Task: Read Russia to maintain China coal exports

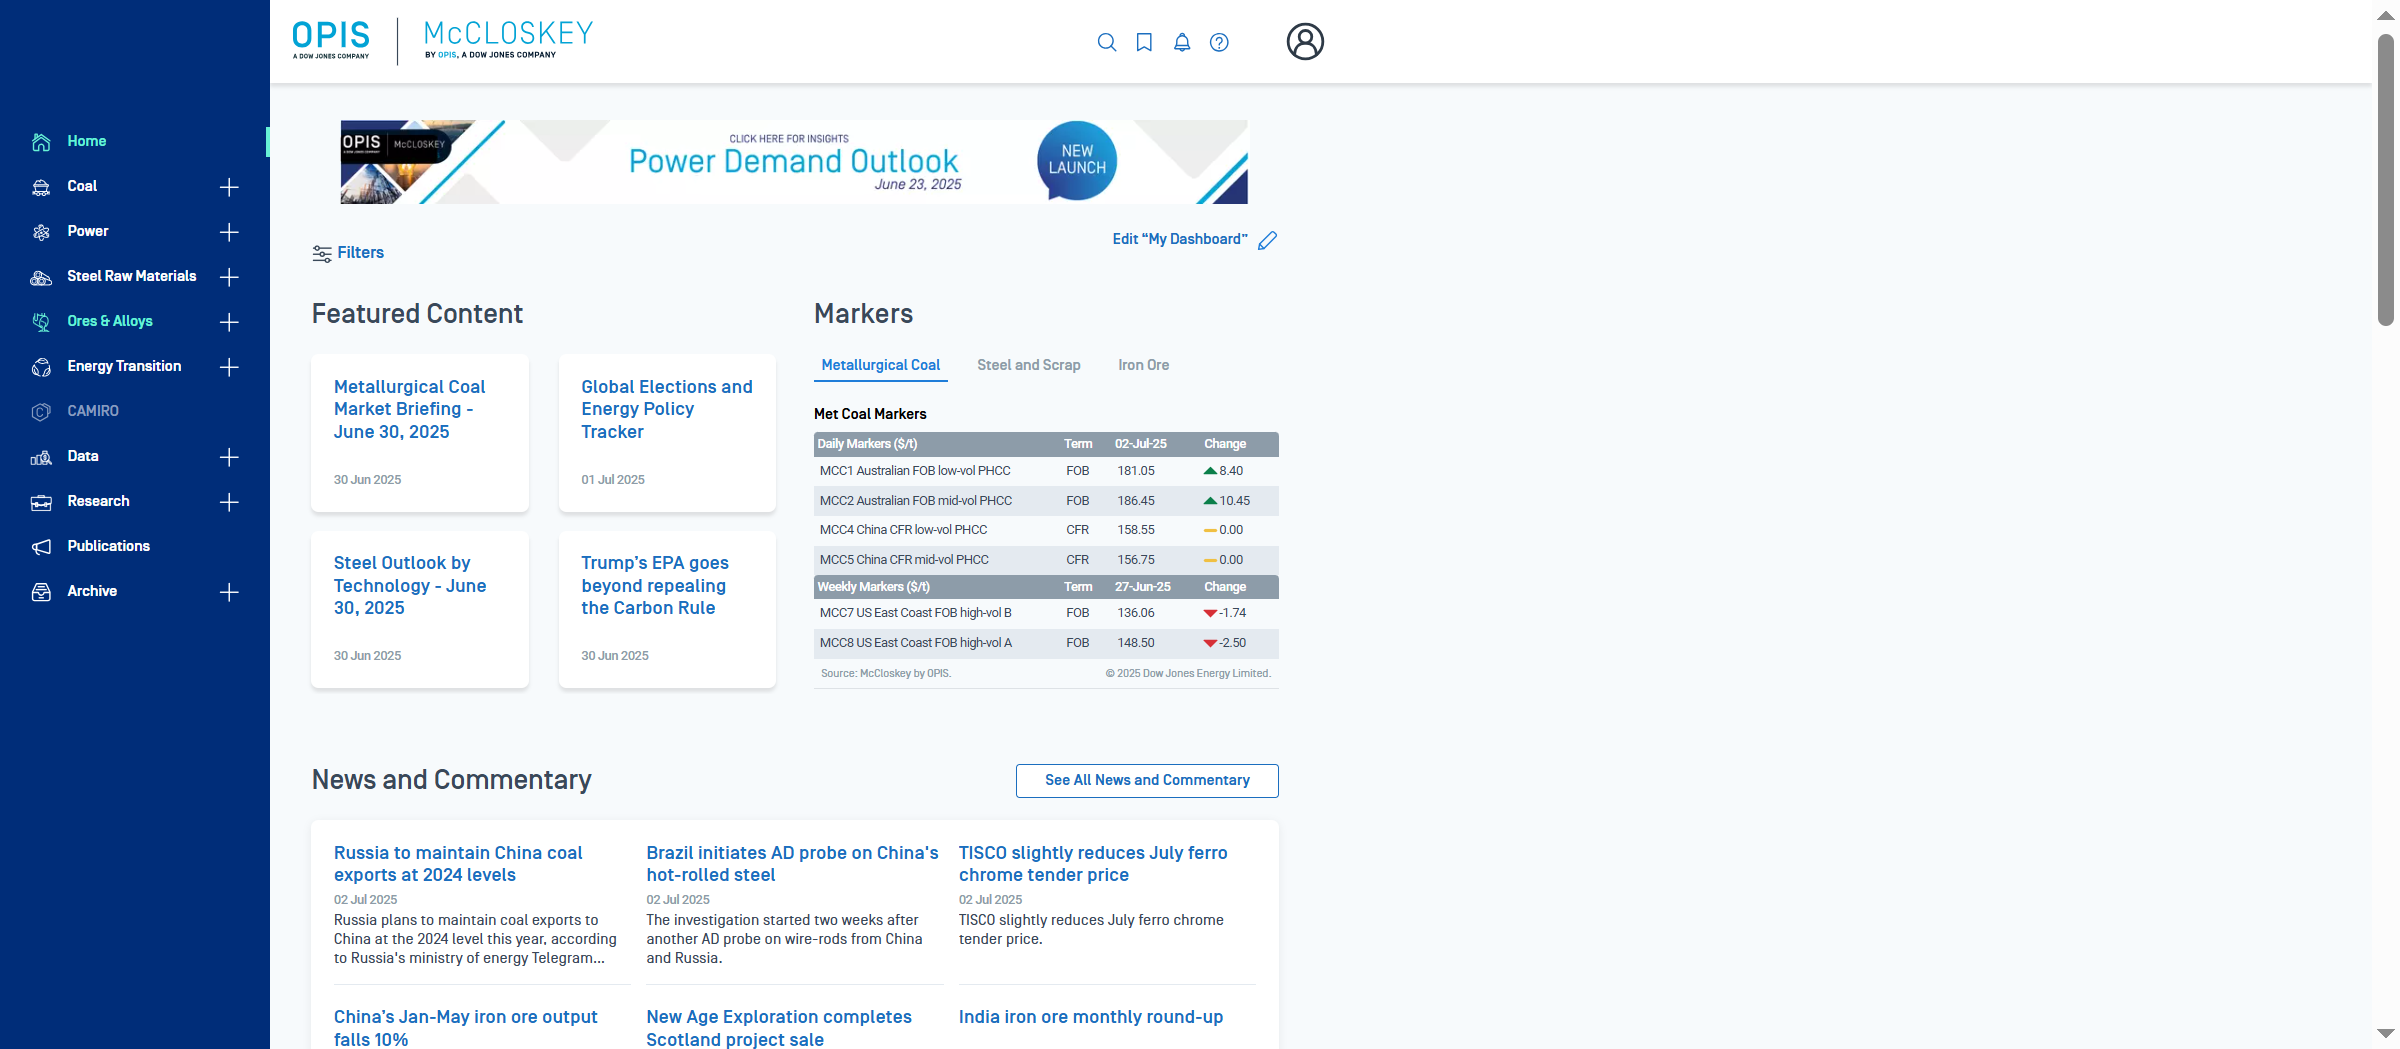Action: tap(458, 864)
